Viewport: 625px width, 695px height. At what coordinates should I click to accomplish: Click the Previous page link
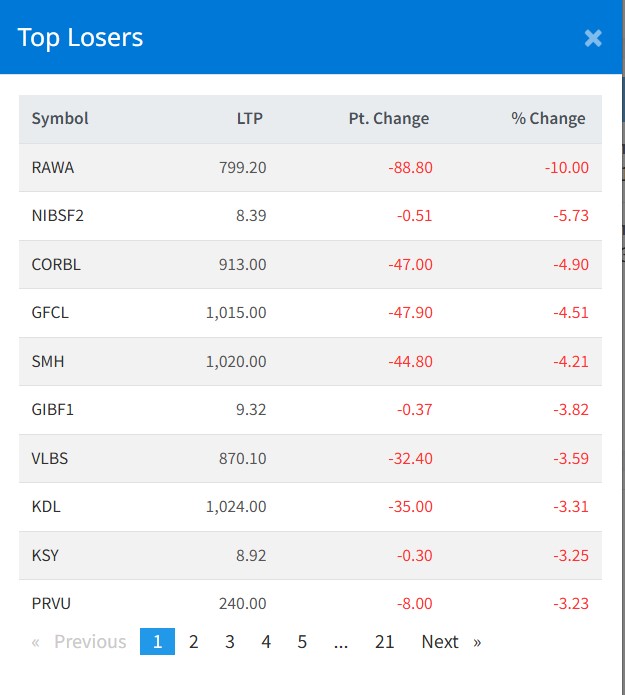[80, 642]
